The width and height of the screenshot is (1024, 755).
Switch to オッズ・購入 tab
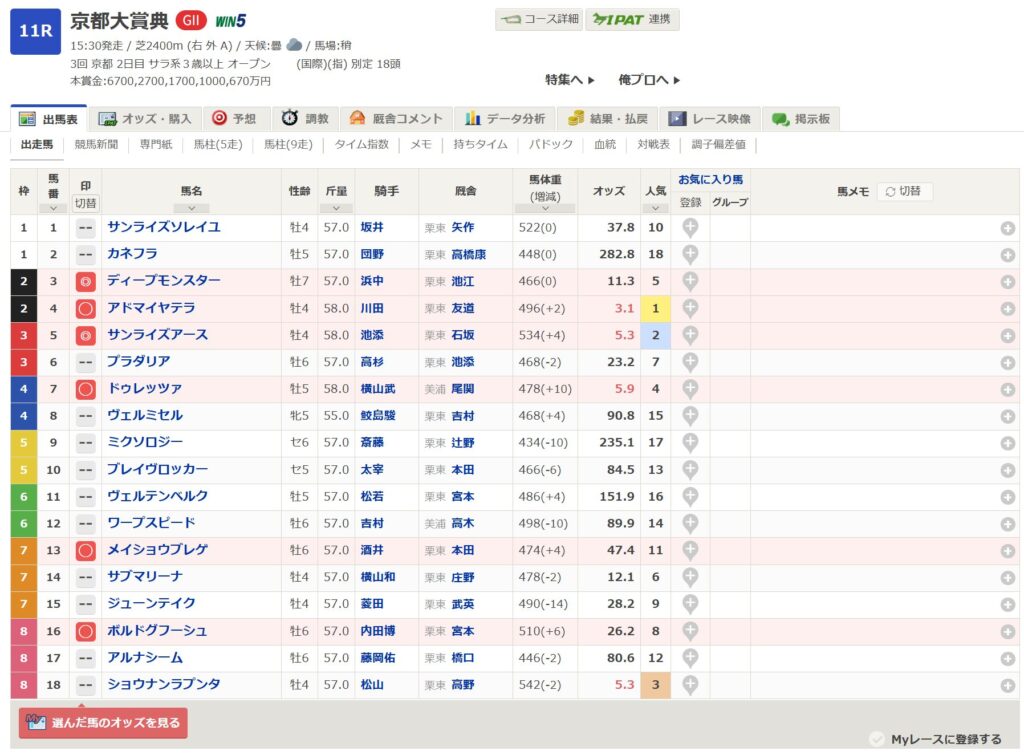pos(146,118)
